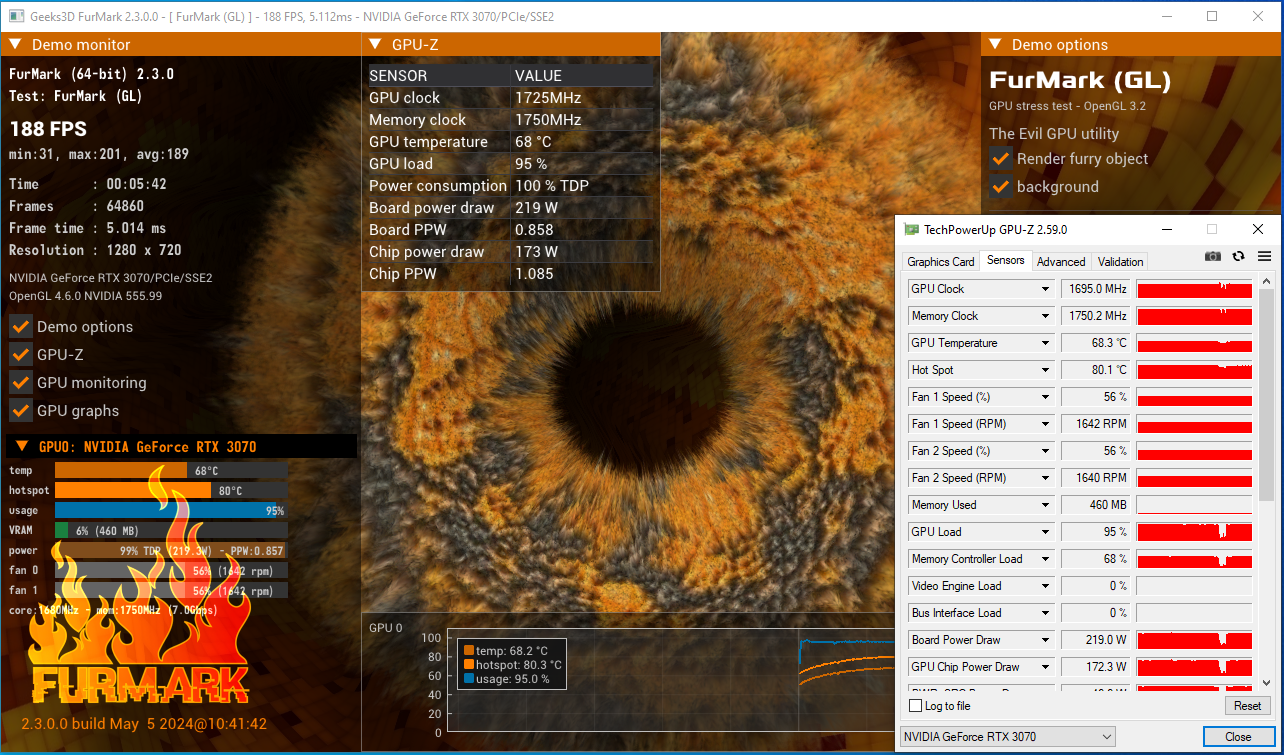1284x755 pixels.
Task: Click the FurMark window title bar icon
Action: (x=16, y=17)
